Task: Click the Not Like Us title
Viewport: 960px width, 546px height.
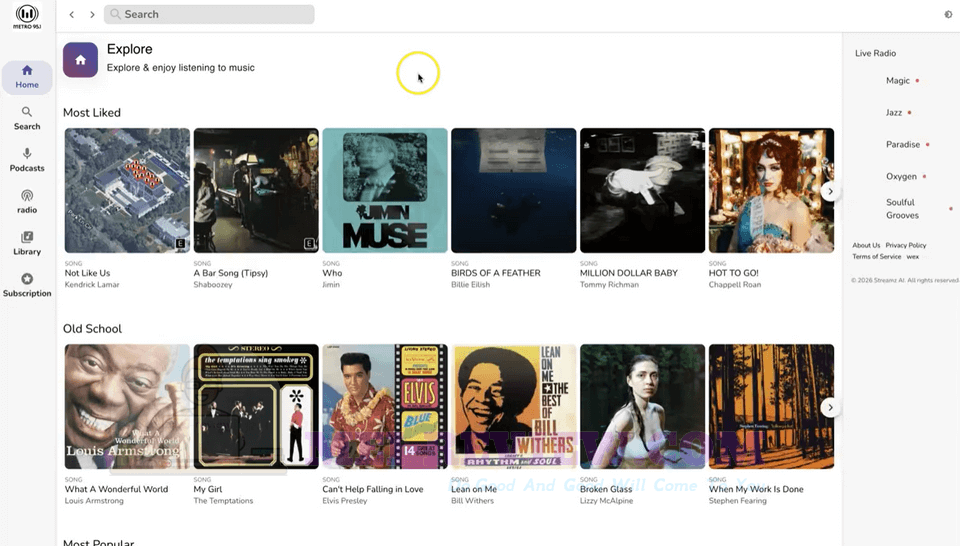Action: coord(88,273)
